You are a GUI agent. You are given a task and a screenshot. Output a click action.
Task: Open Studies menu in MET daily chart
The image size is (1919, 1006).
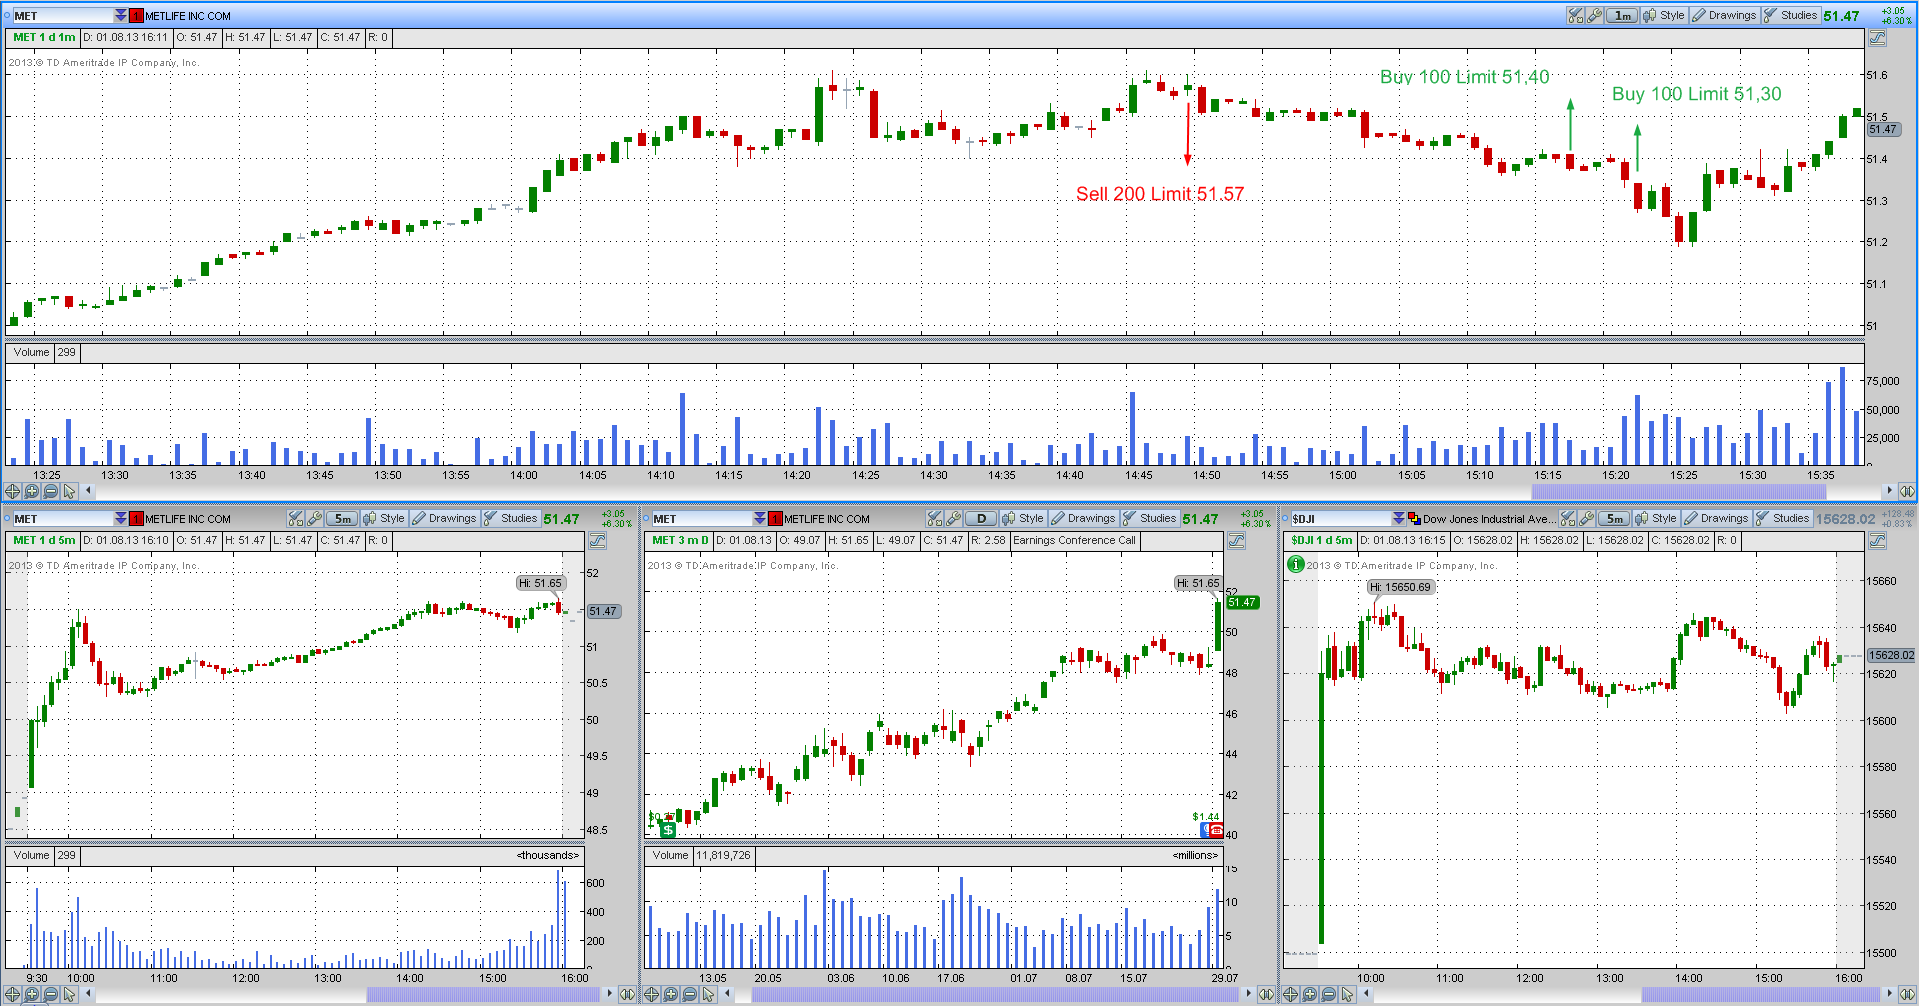tap(1149, 518)
